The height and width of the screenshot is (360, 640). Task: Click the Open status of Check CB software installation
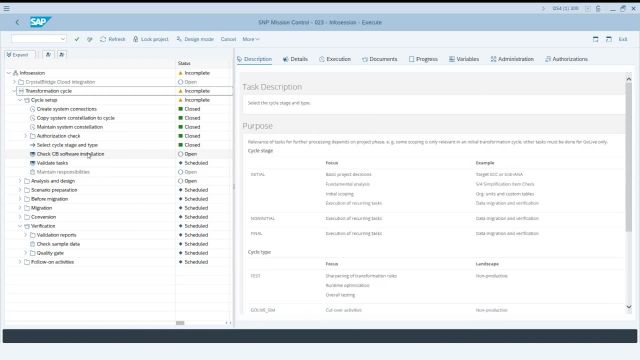[187, 154]
